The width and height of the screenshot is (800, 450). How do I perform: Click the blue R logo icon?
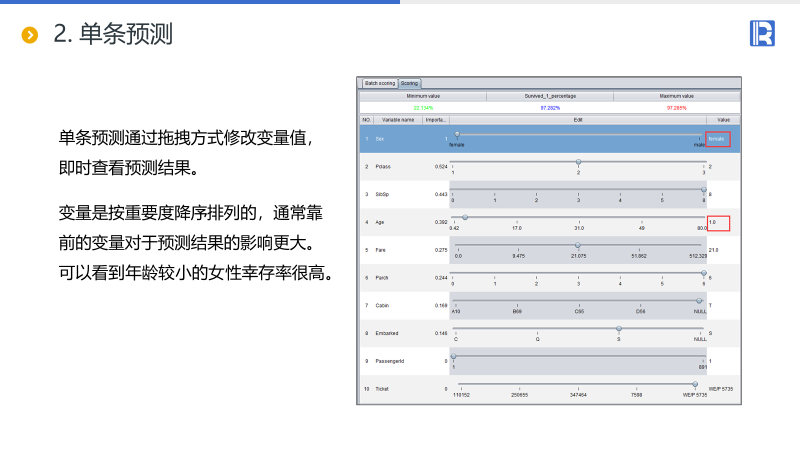pos(762,33)
